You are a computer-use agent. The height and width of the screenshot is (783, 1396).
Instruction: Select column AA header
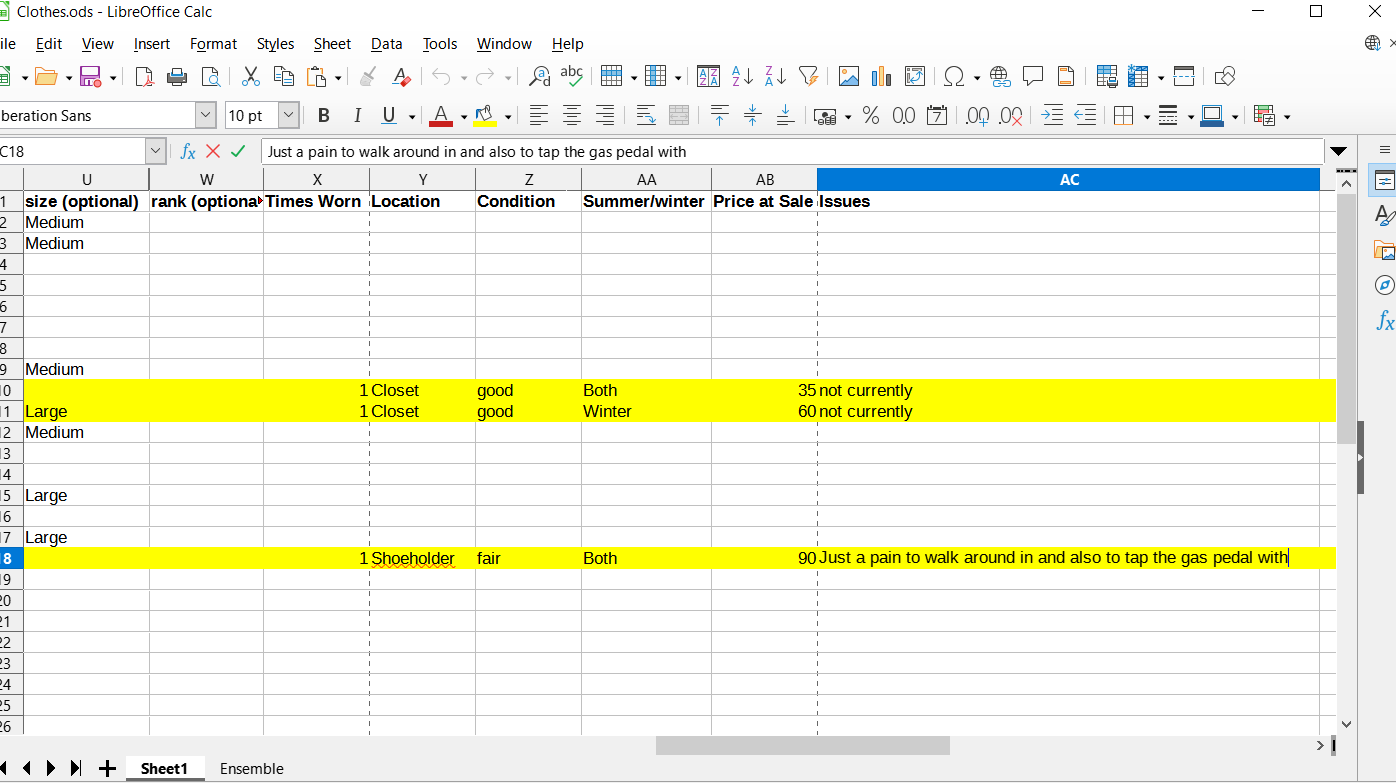click(646, 180)
